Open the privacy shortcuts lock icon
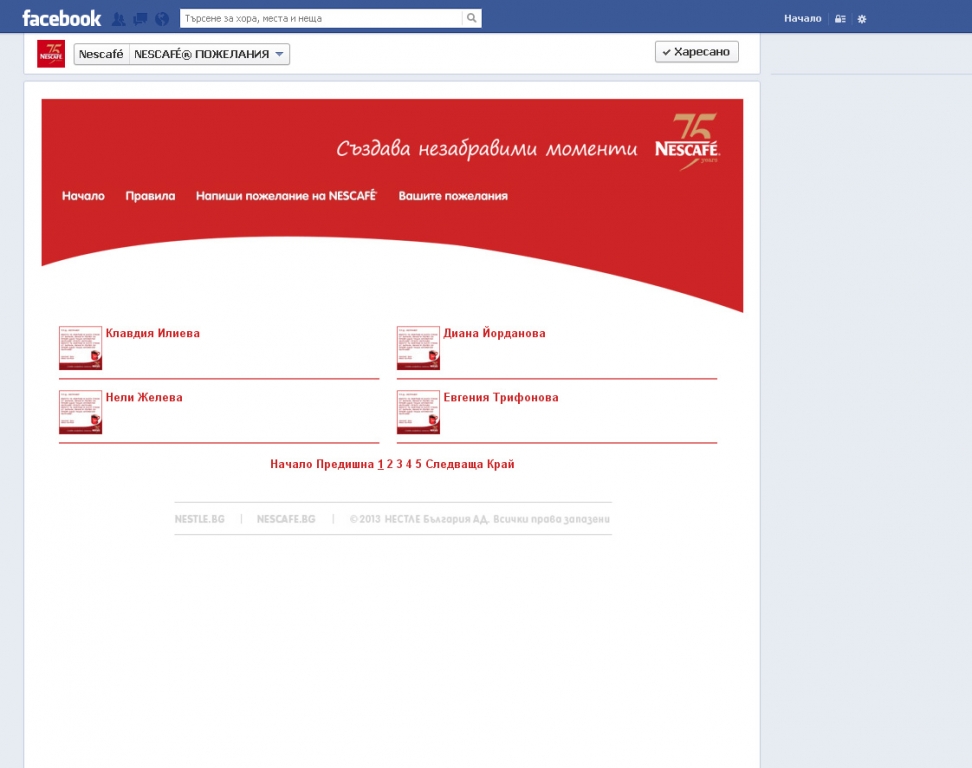972x768 pixels. (x=840, y=19)
